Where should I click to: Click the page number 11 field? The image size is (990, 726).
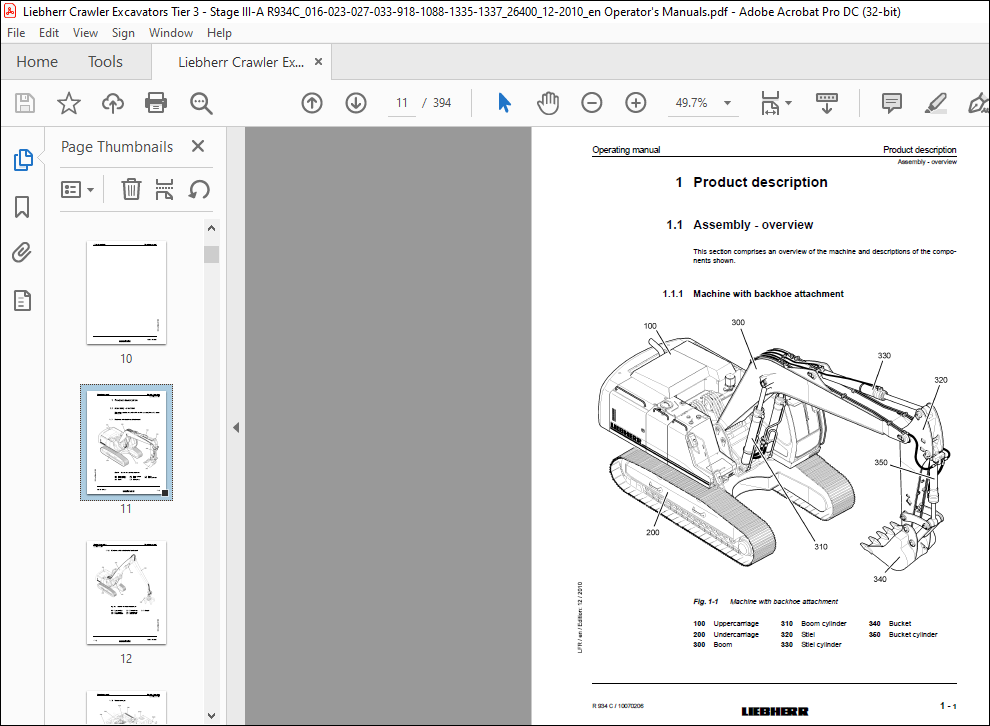[x=402, y=103]
